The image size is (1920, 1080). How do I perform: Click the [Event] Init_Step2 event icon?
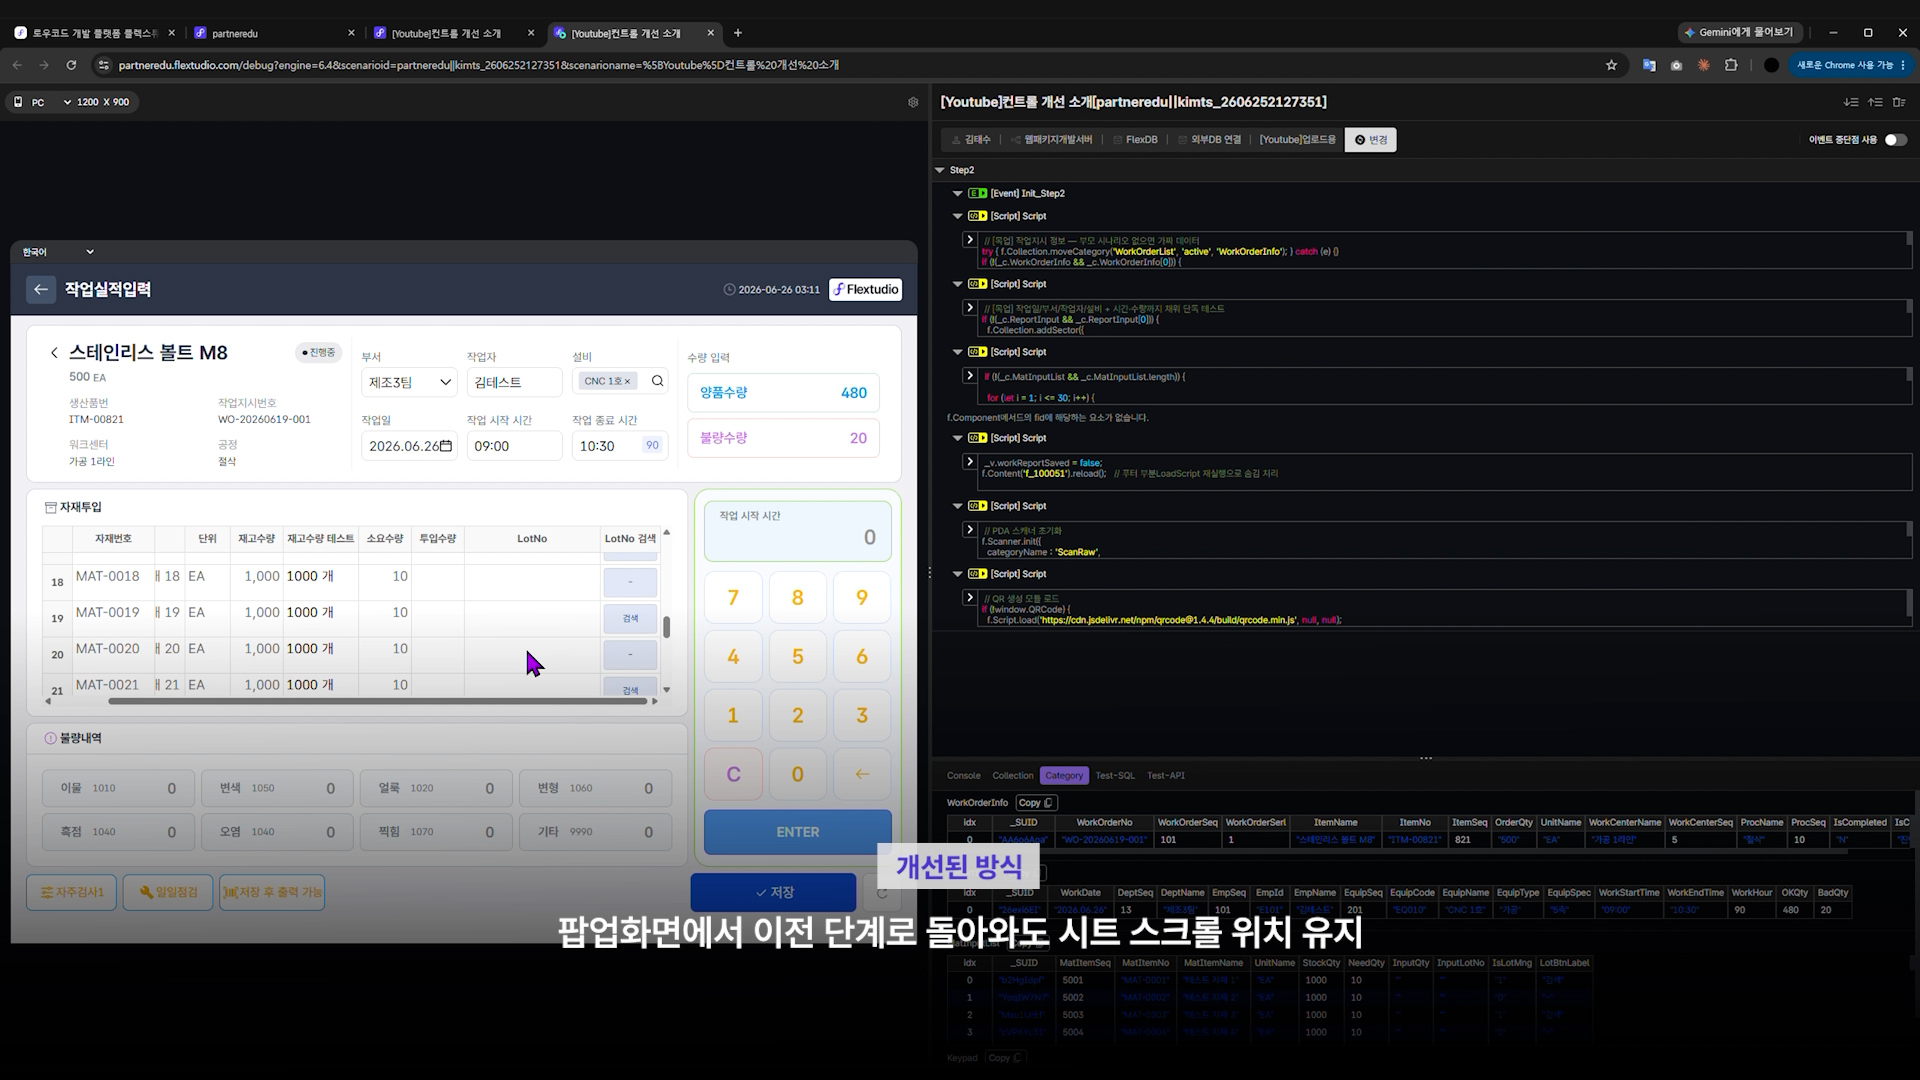[x=977, y=193]
